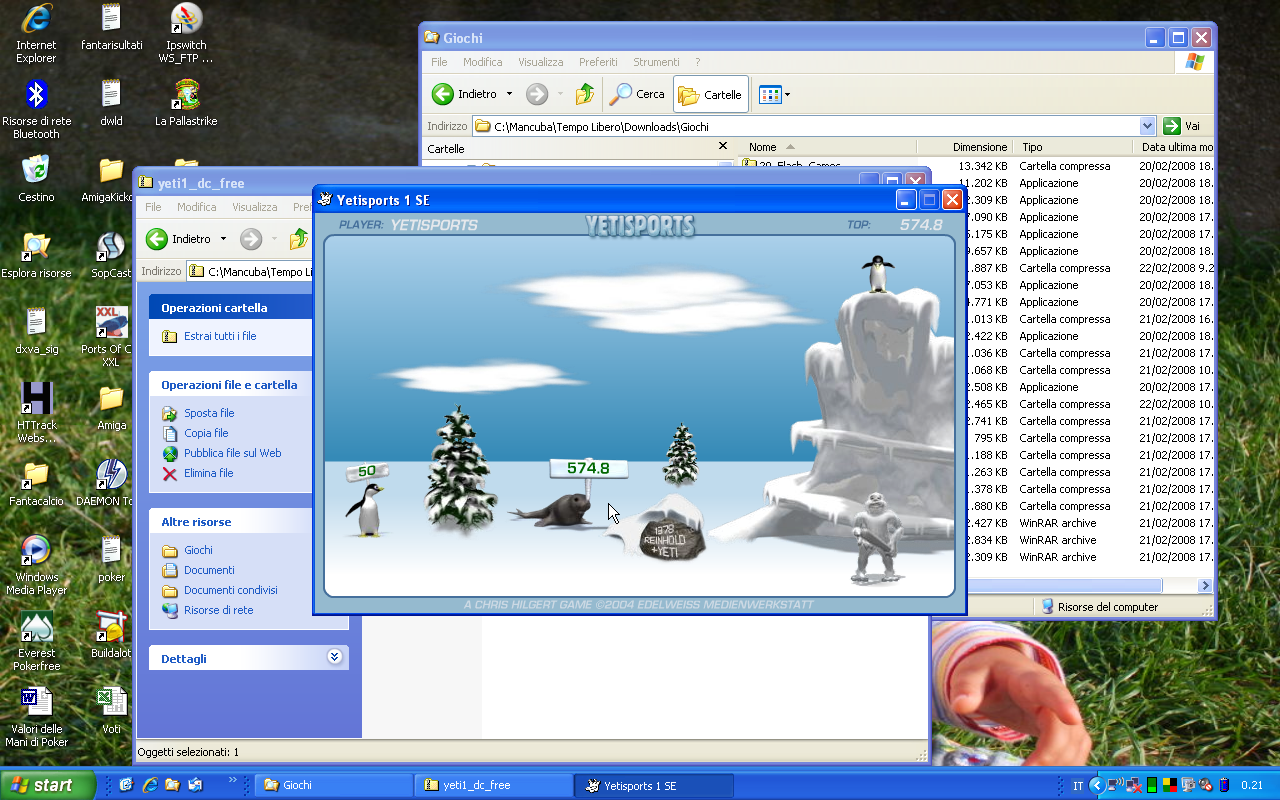Select the poker text file on desktop
This screenshot has width=1280, height=800.
(x=111, y=559)
